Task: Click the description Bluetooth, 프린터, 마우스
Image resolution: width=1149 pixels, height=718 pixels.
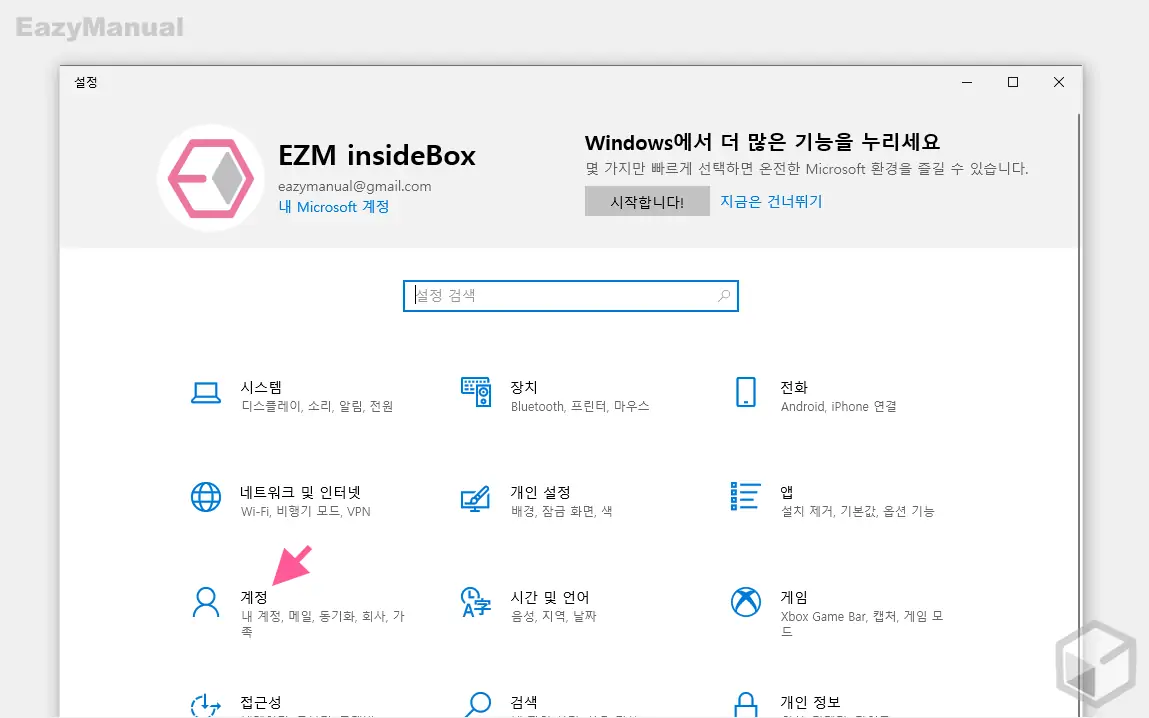Action: (x=580, y=406)
